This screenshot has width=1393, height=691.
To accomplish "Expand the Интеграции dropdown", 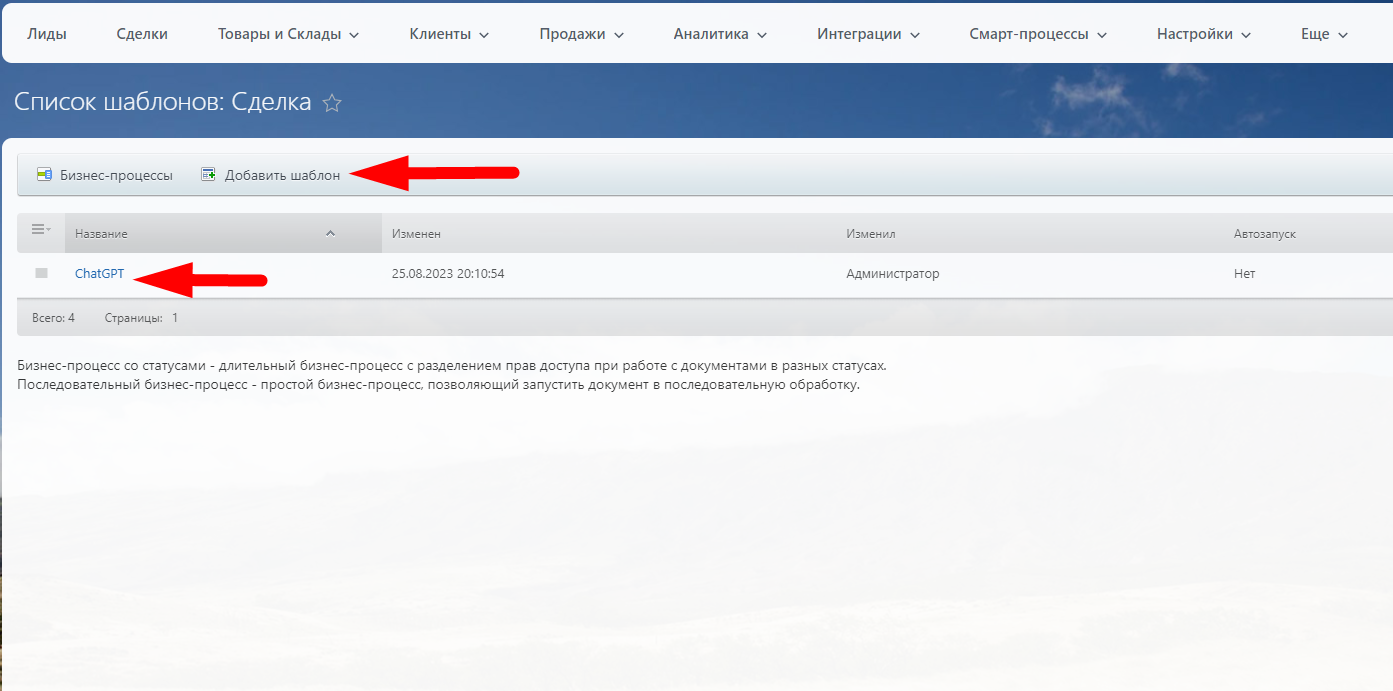I will point(867,33).
